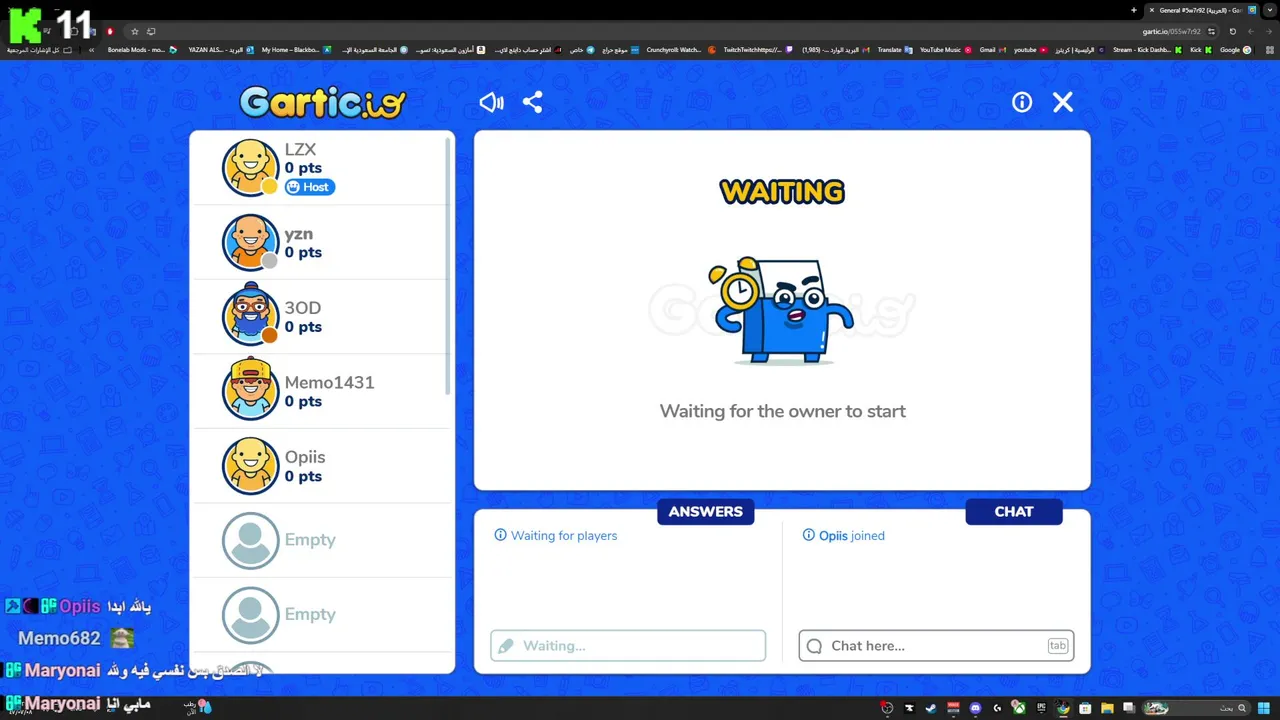Open the Gmail bookmark

pyautogui.click(x=993, y=50)
